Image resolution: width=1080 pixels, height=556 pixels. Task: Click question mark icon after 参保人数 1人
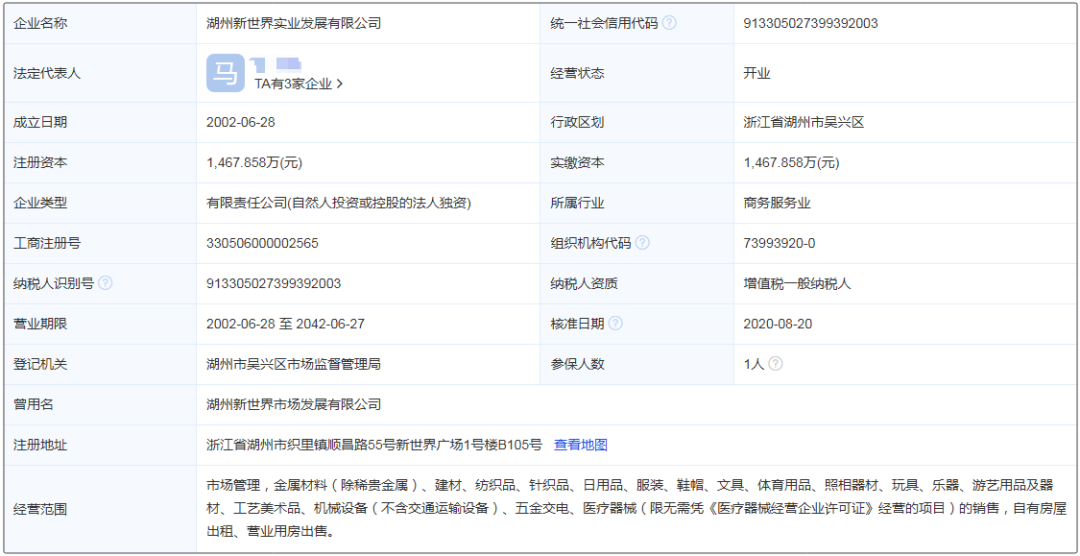tap(775, 364)
